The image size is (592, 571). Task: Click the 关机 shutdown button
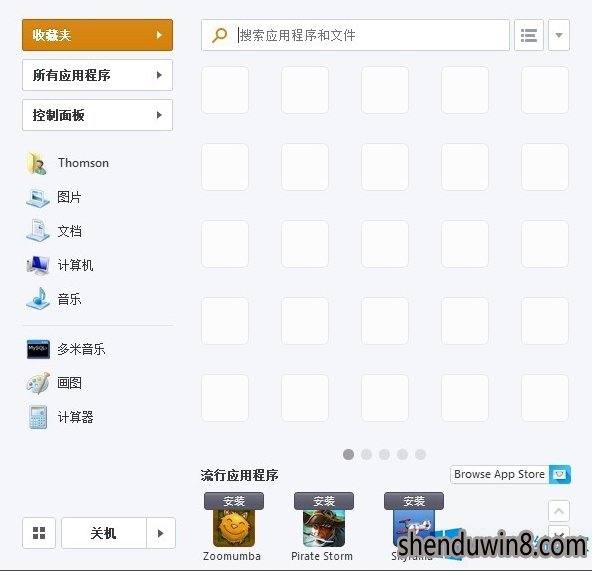click(x=103, y=533)
